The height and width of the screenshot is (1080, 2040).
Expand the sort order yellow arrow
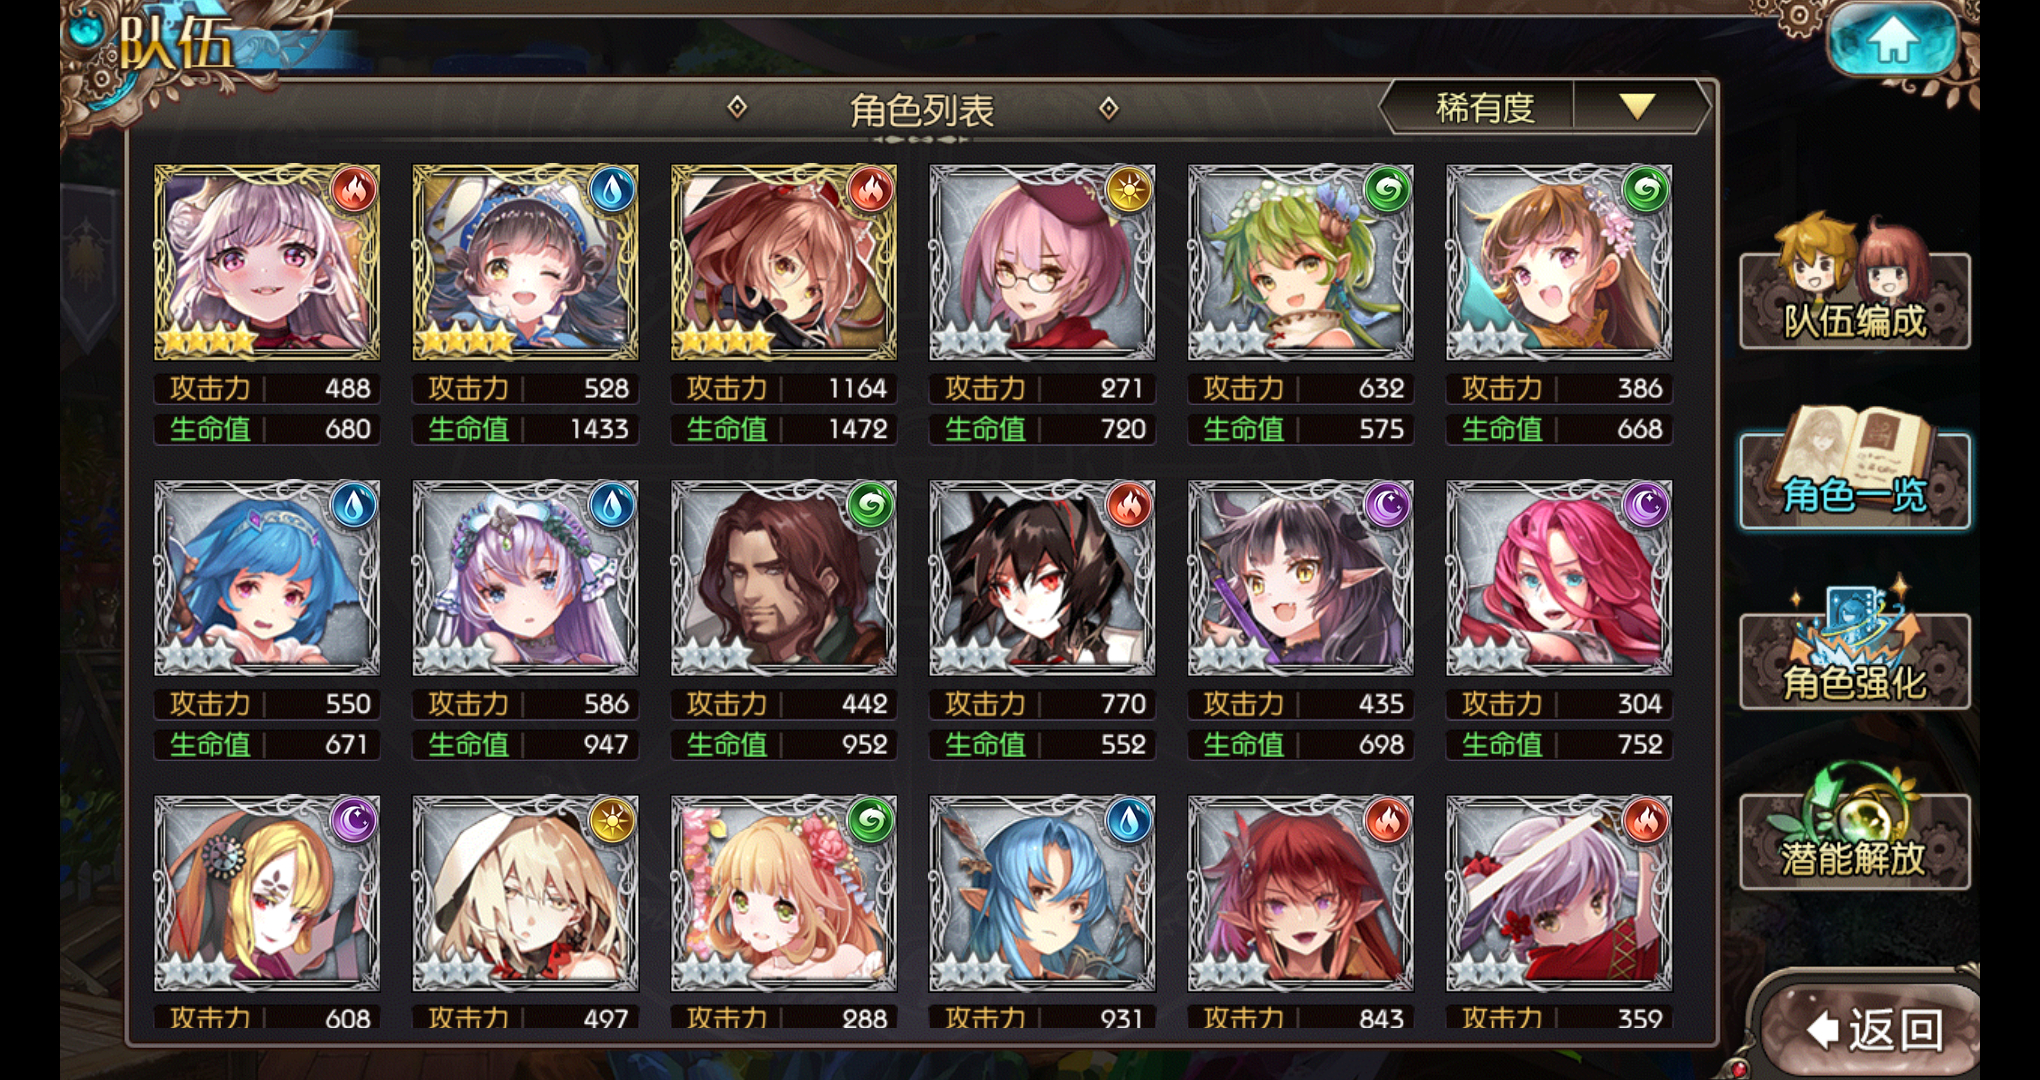(1637, 107)
